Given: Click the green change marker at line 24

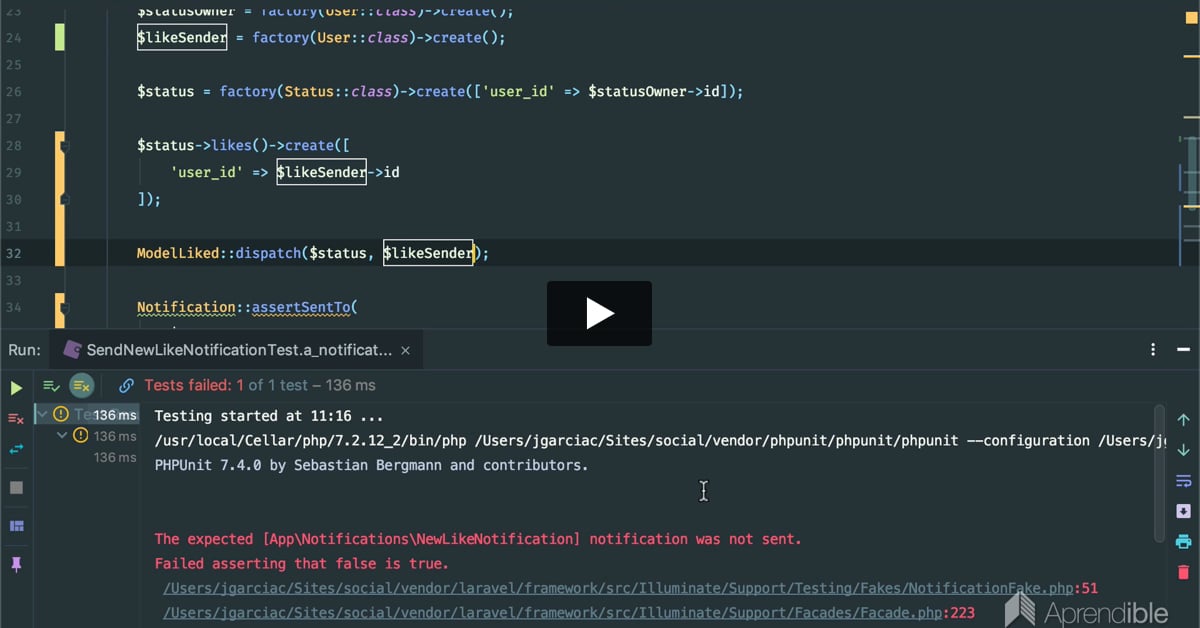Looking at the screenshot, I should point(60,38).
